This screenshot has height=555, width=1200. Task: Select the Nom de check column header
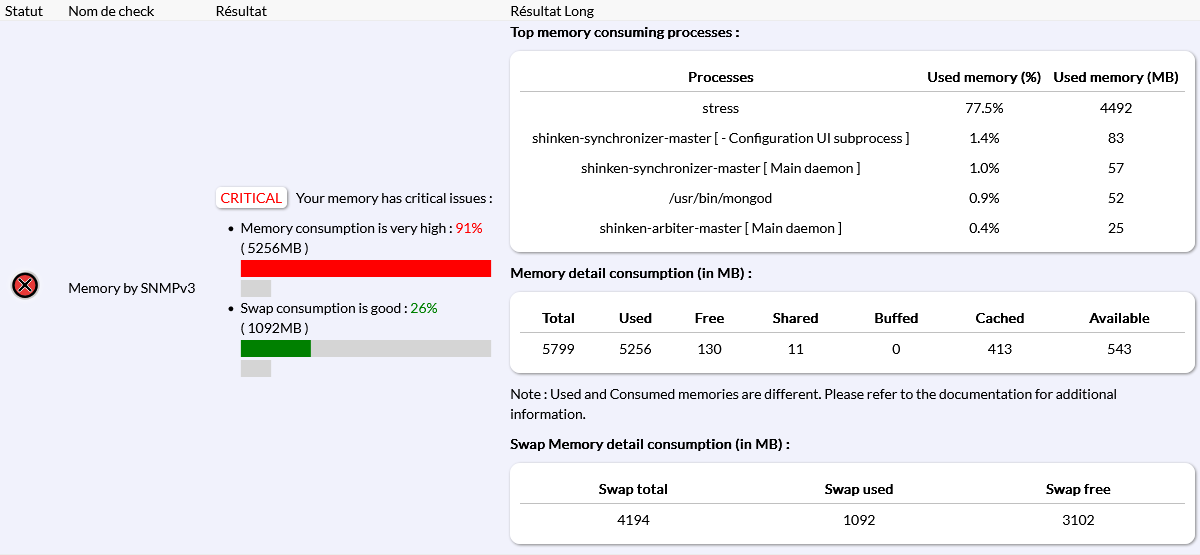point(110,11)
